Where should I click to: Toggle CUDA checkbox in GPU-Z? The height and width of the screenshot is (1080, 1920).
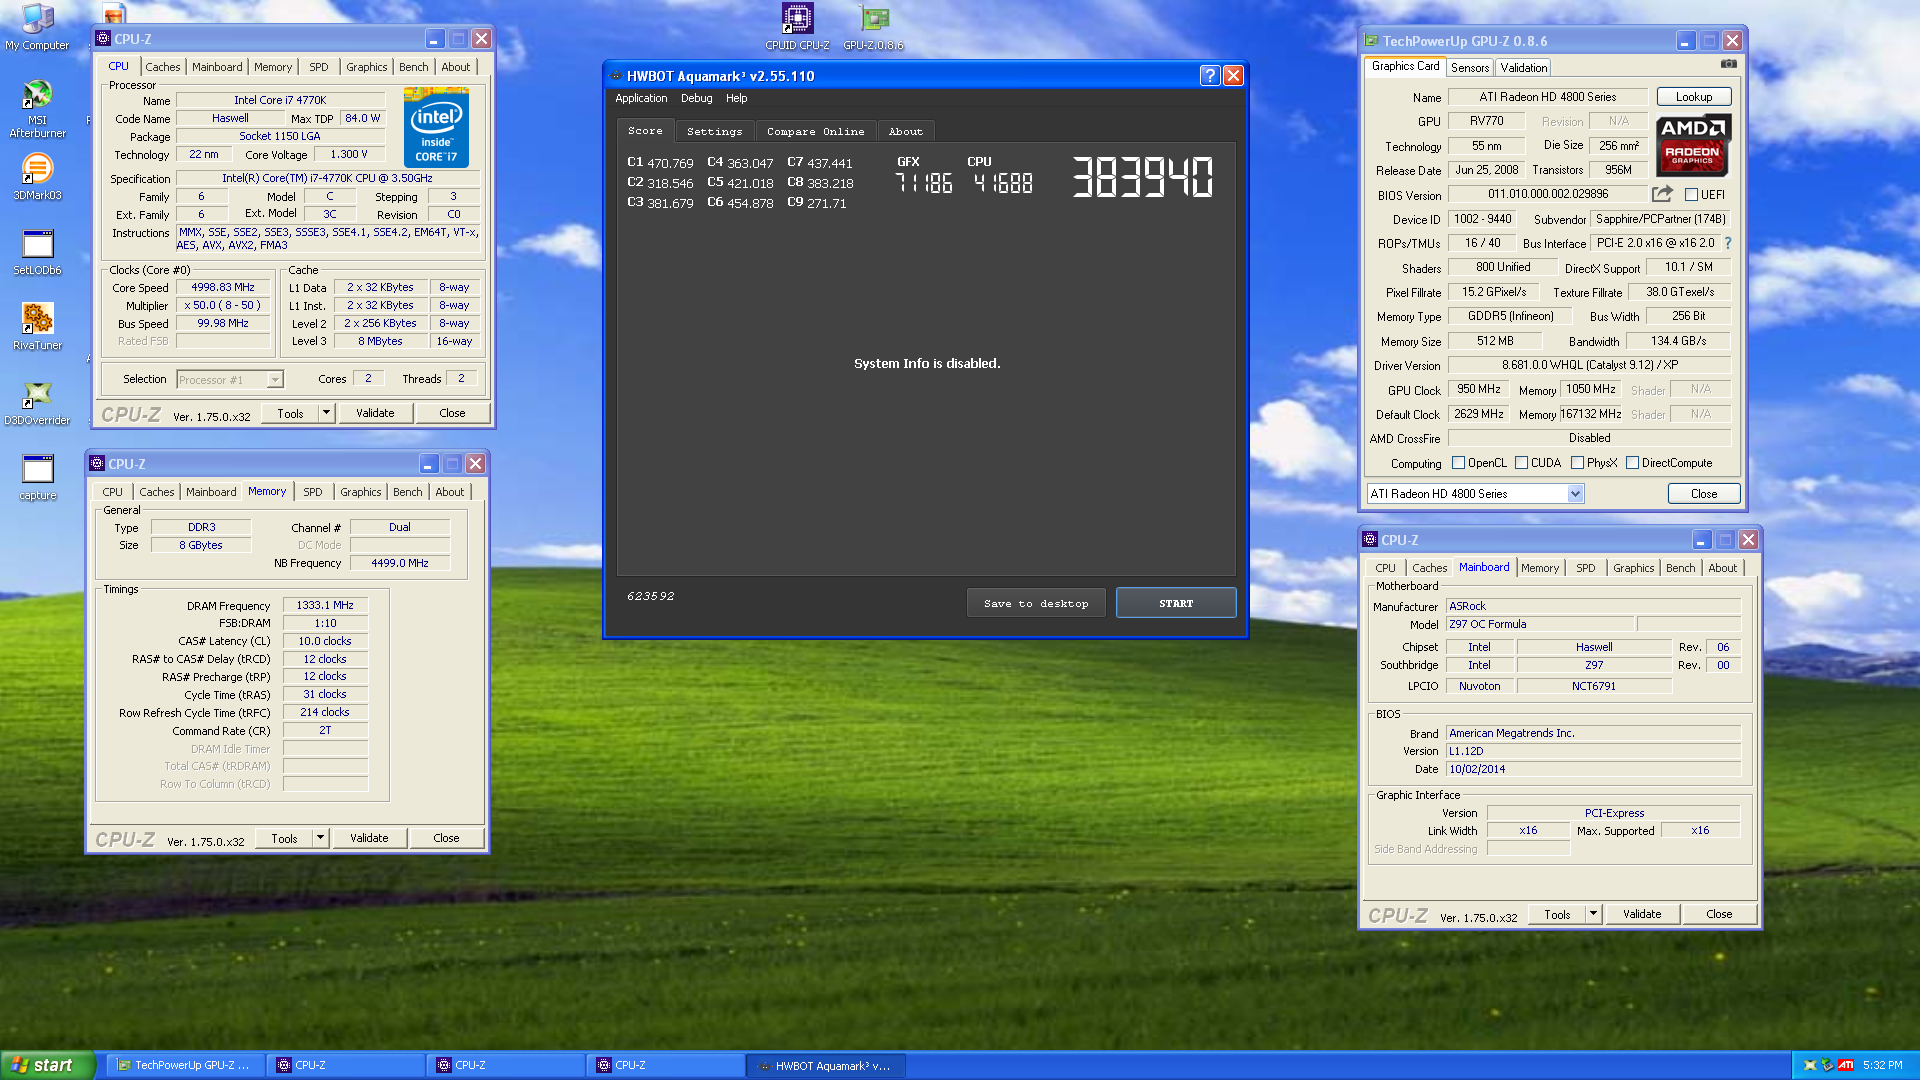point(1522,463)
